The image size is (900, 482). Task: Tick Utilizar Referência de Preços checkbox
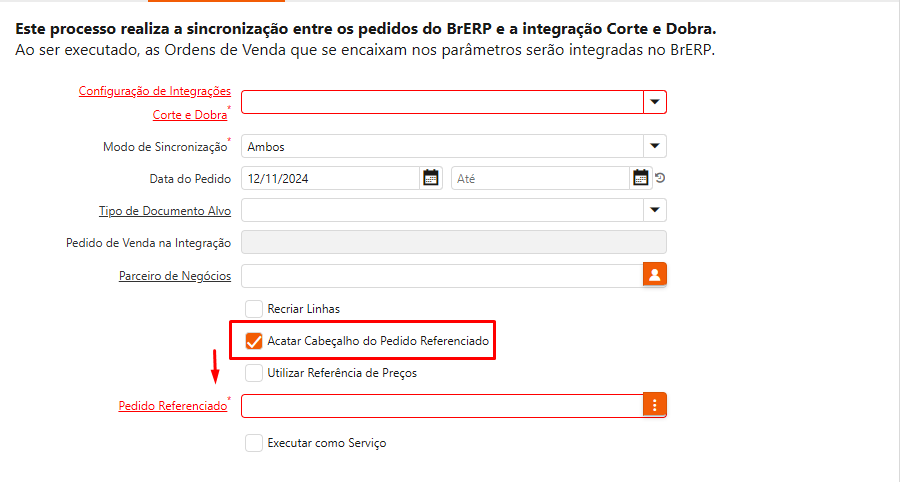coord(254,373)
